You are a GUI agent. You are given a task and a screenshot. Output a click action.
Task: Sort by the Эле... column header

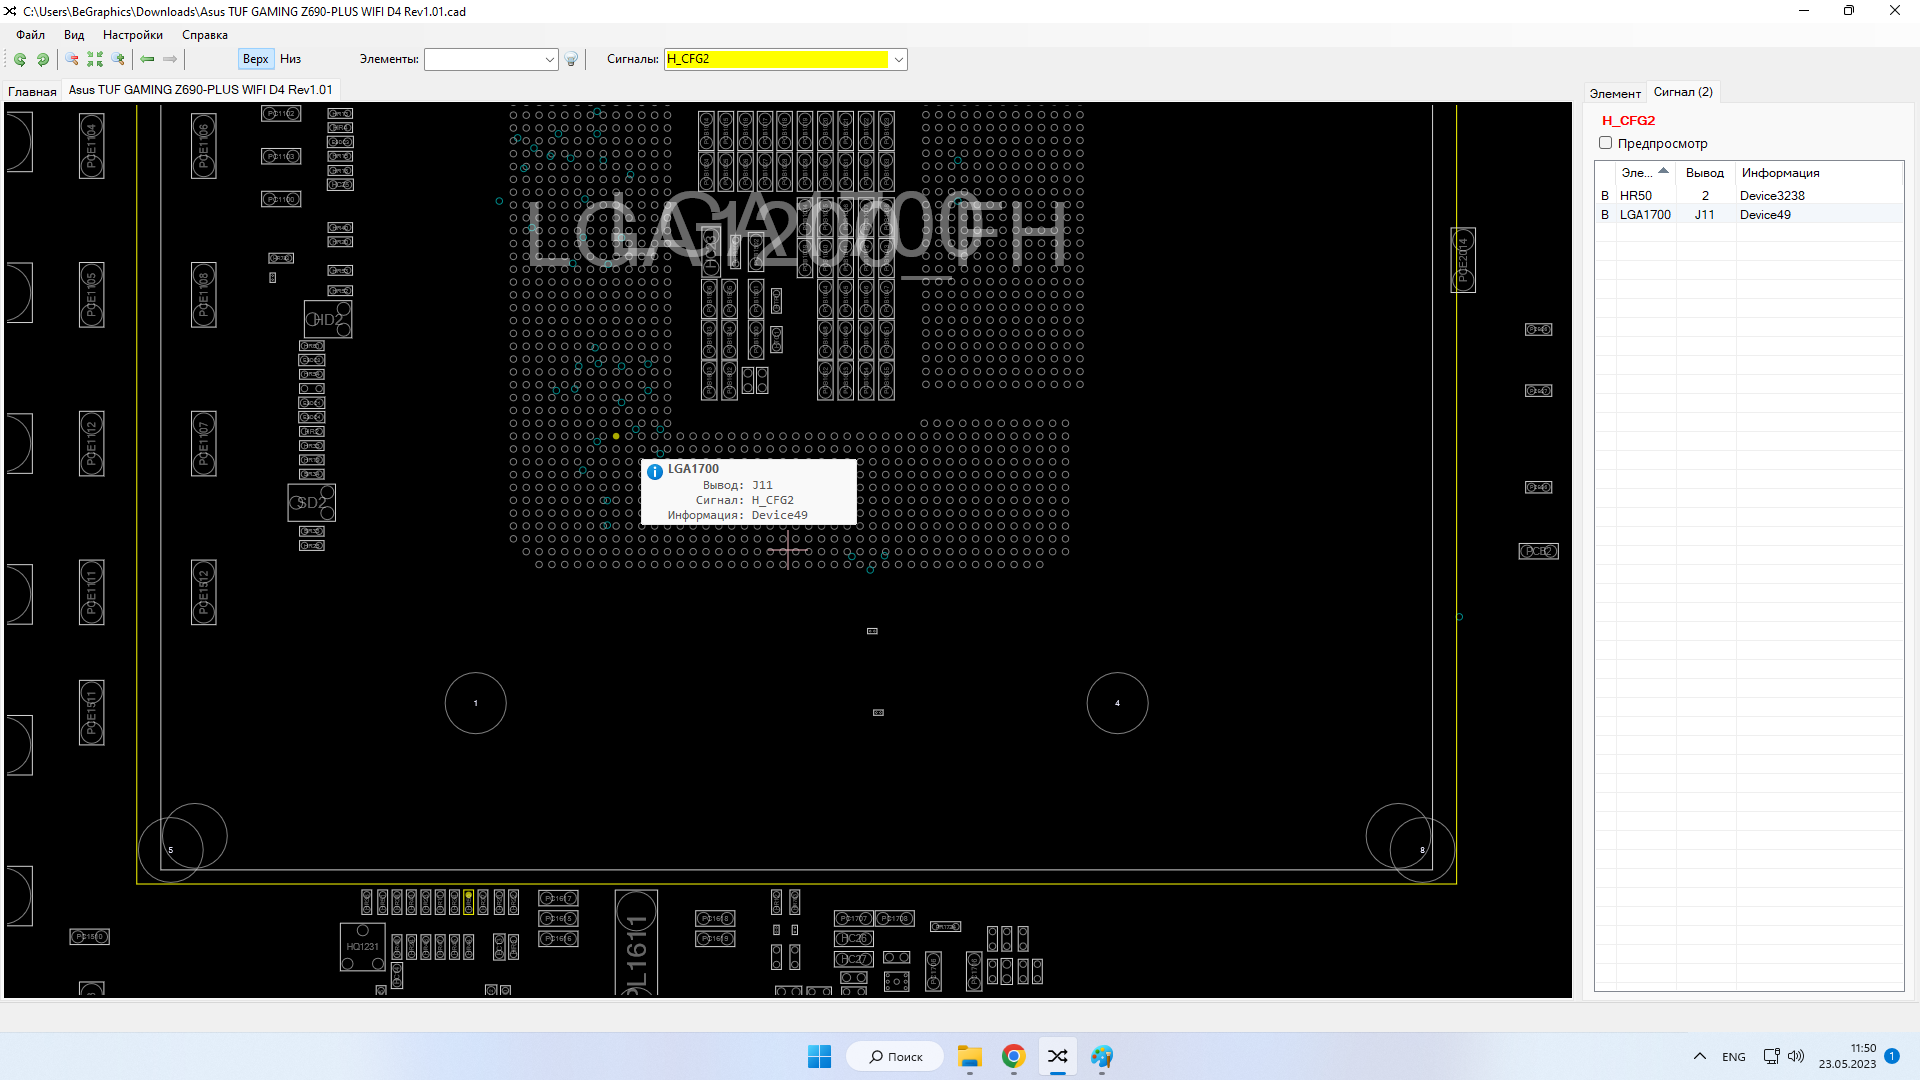click(x=1645, y=173)
